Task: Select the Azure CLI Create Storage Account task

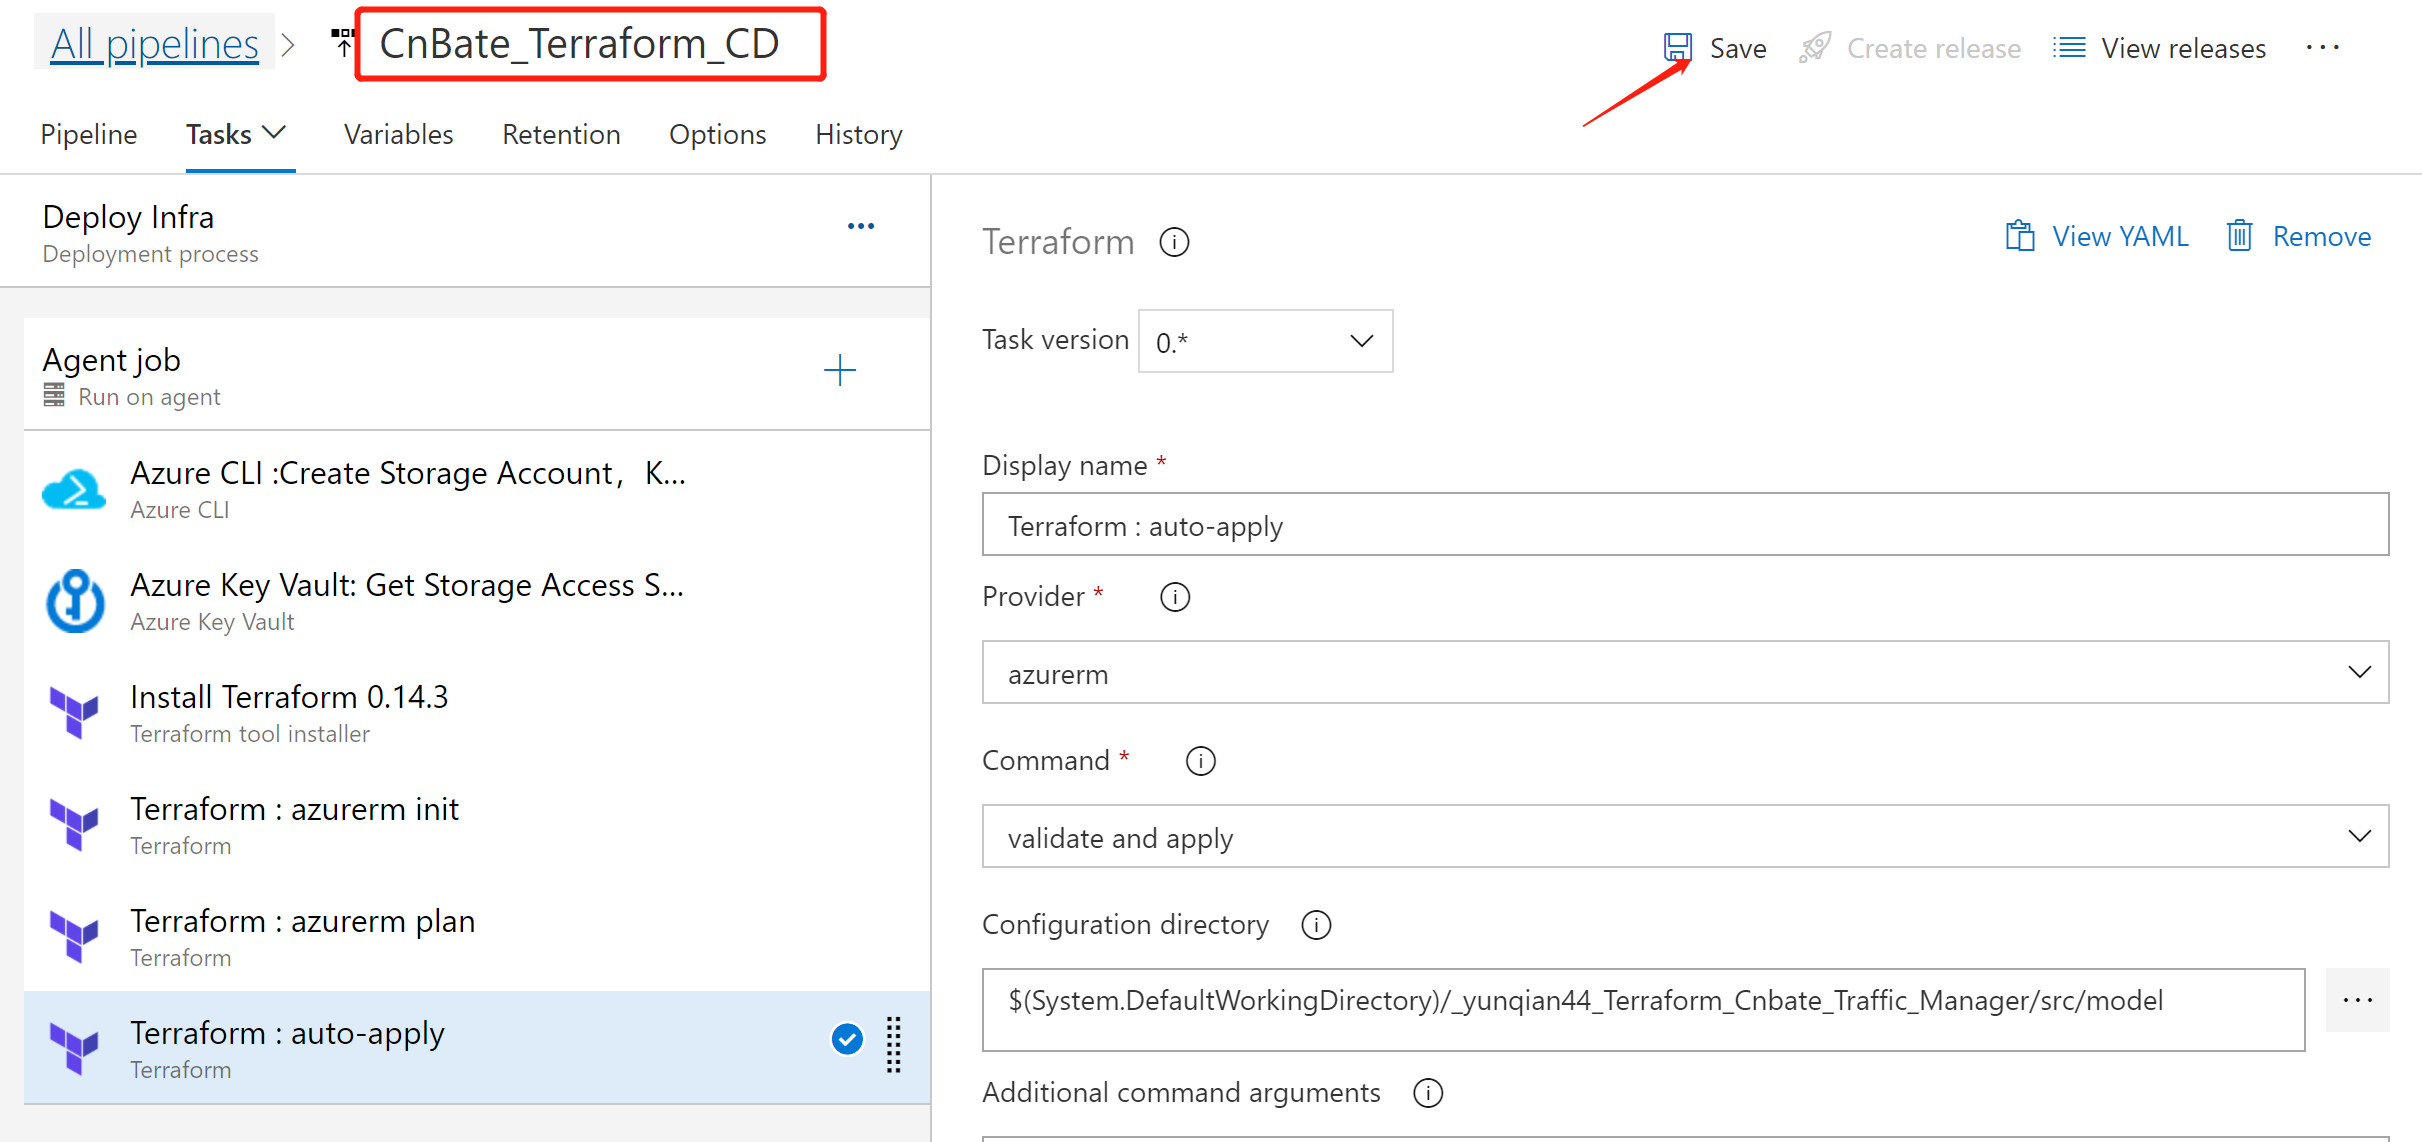Action: tap(477, 489)
